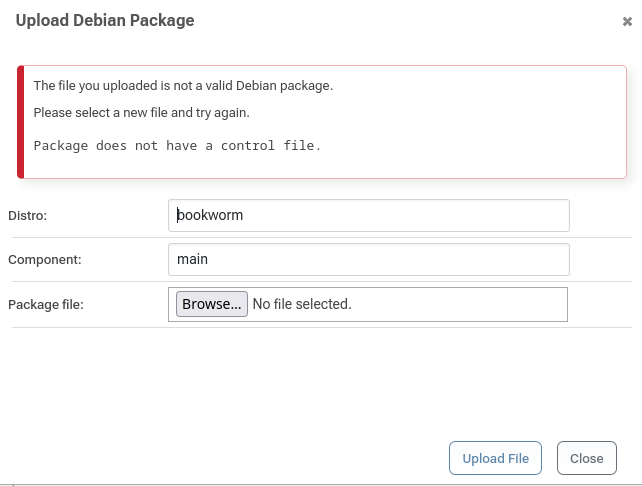Image resolution: width=642 pixels, height=486 pixels.
Task: Close the dialog with the X icon
Action: (627, 21)
